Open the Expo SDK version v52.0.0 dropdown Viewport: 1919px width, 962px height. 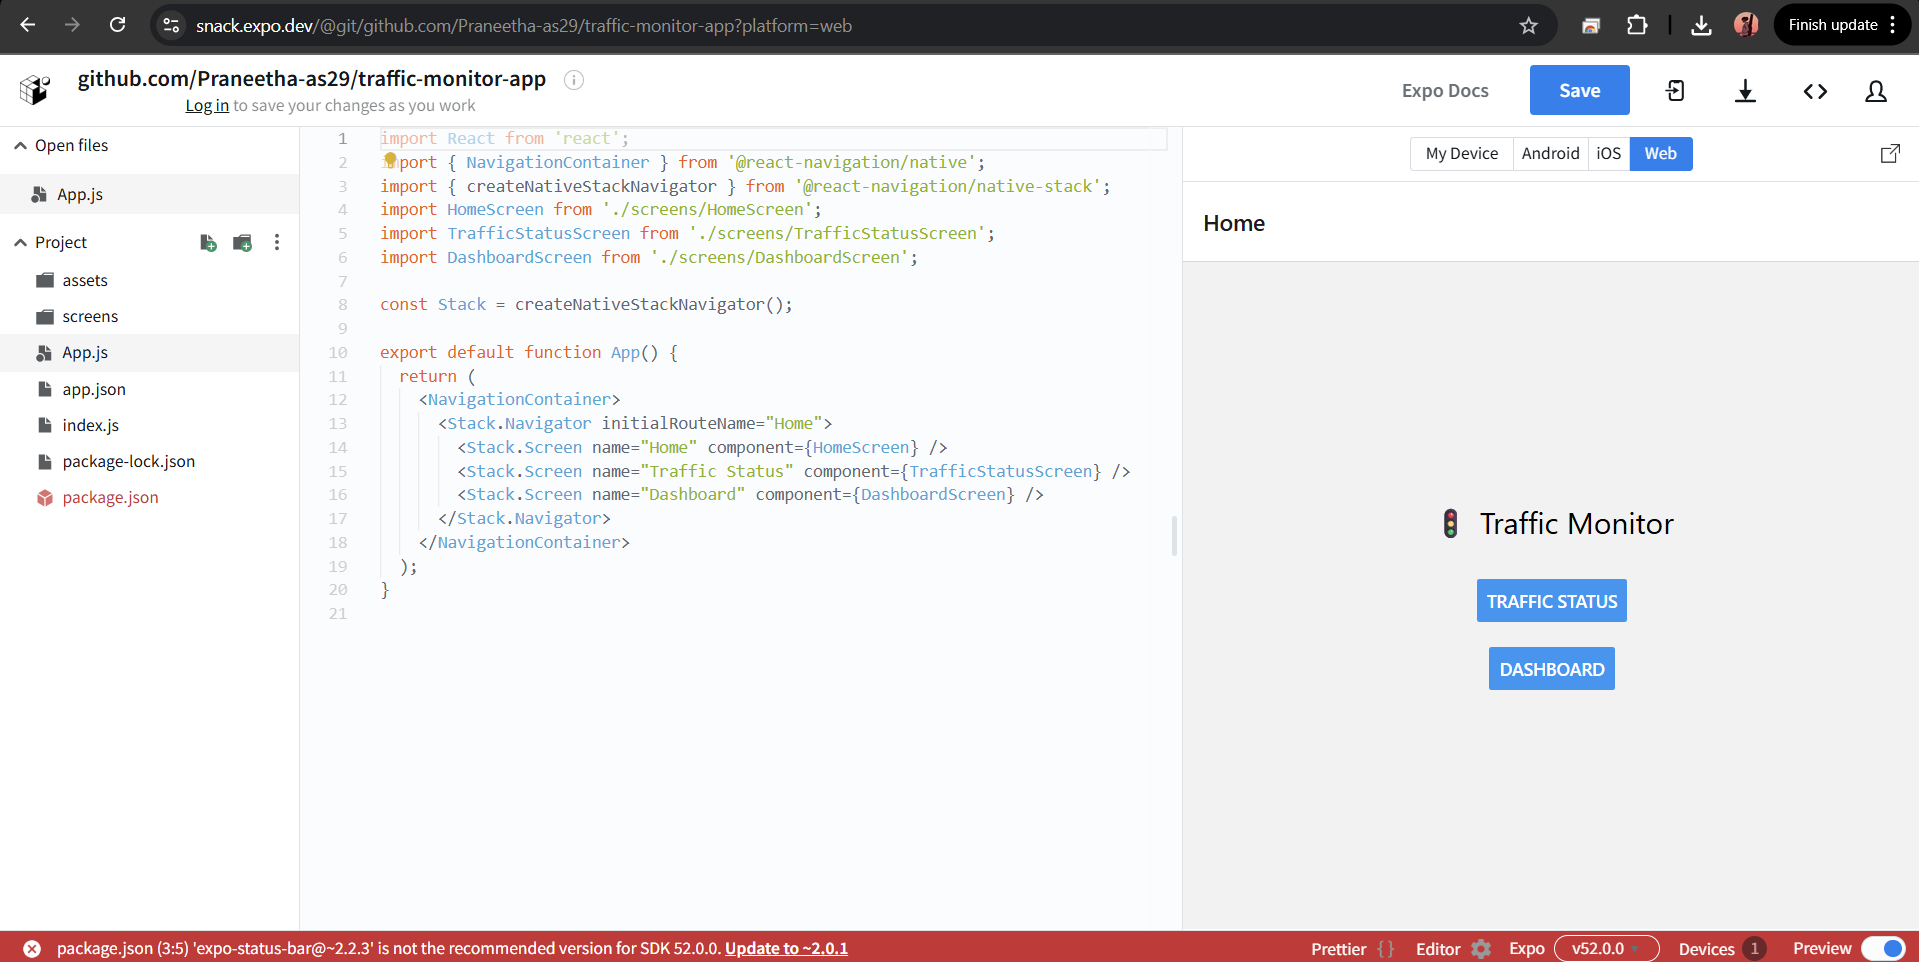pos(1606,948)
